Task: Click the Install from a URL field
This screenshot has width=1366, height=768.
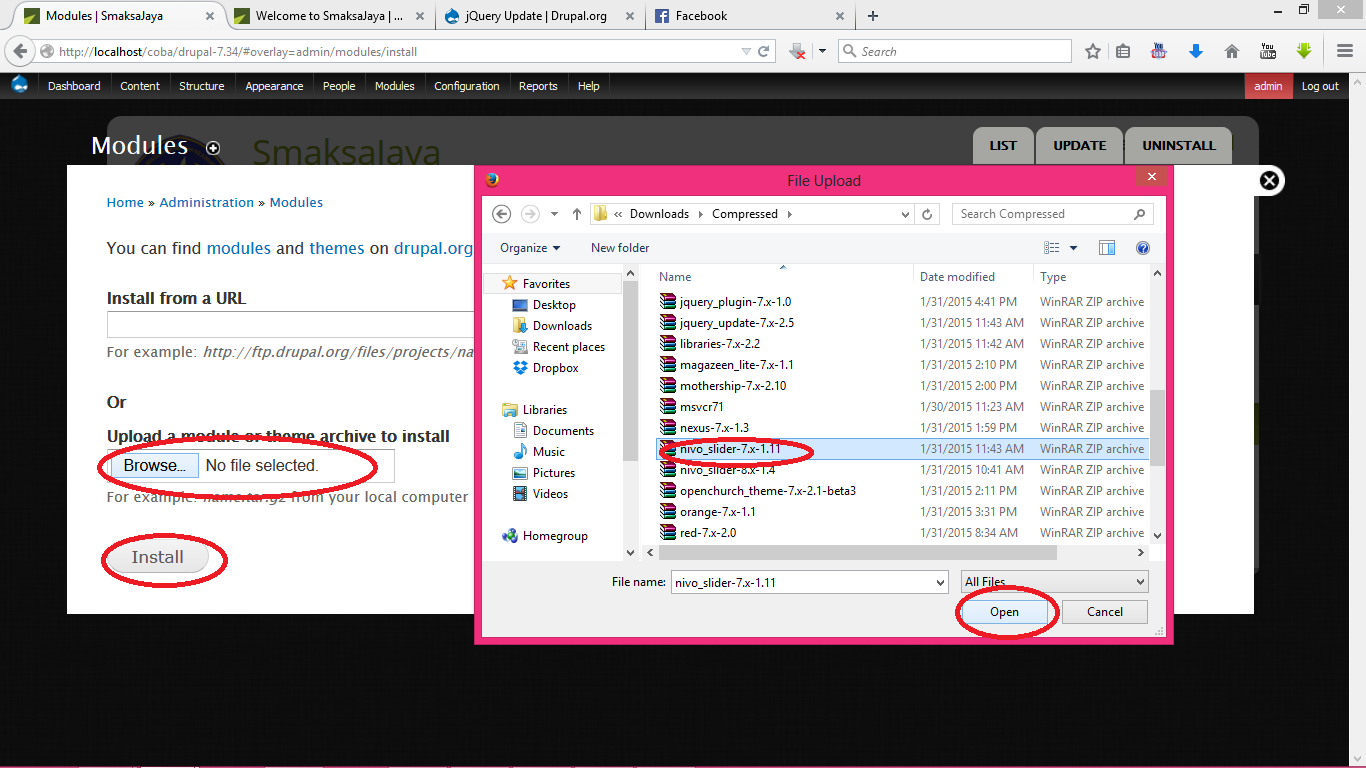Action: 290,325
